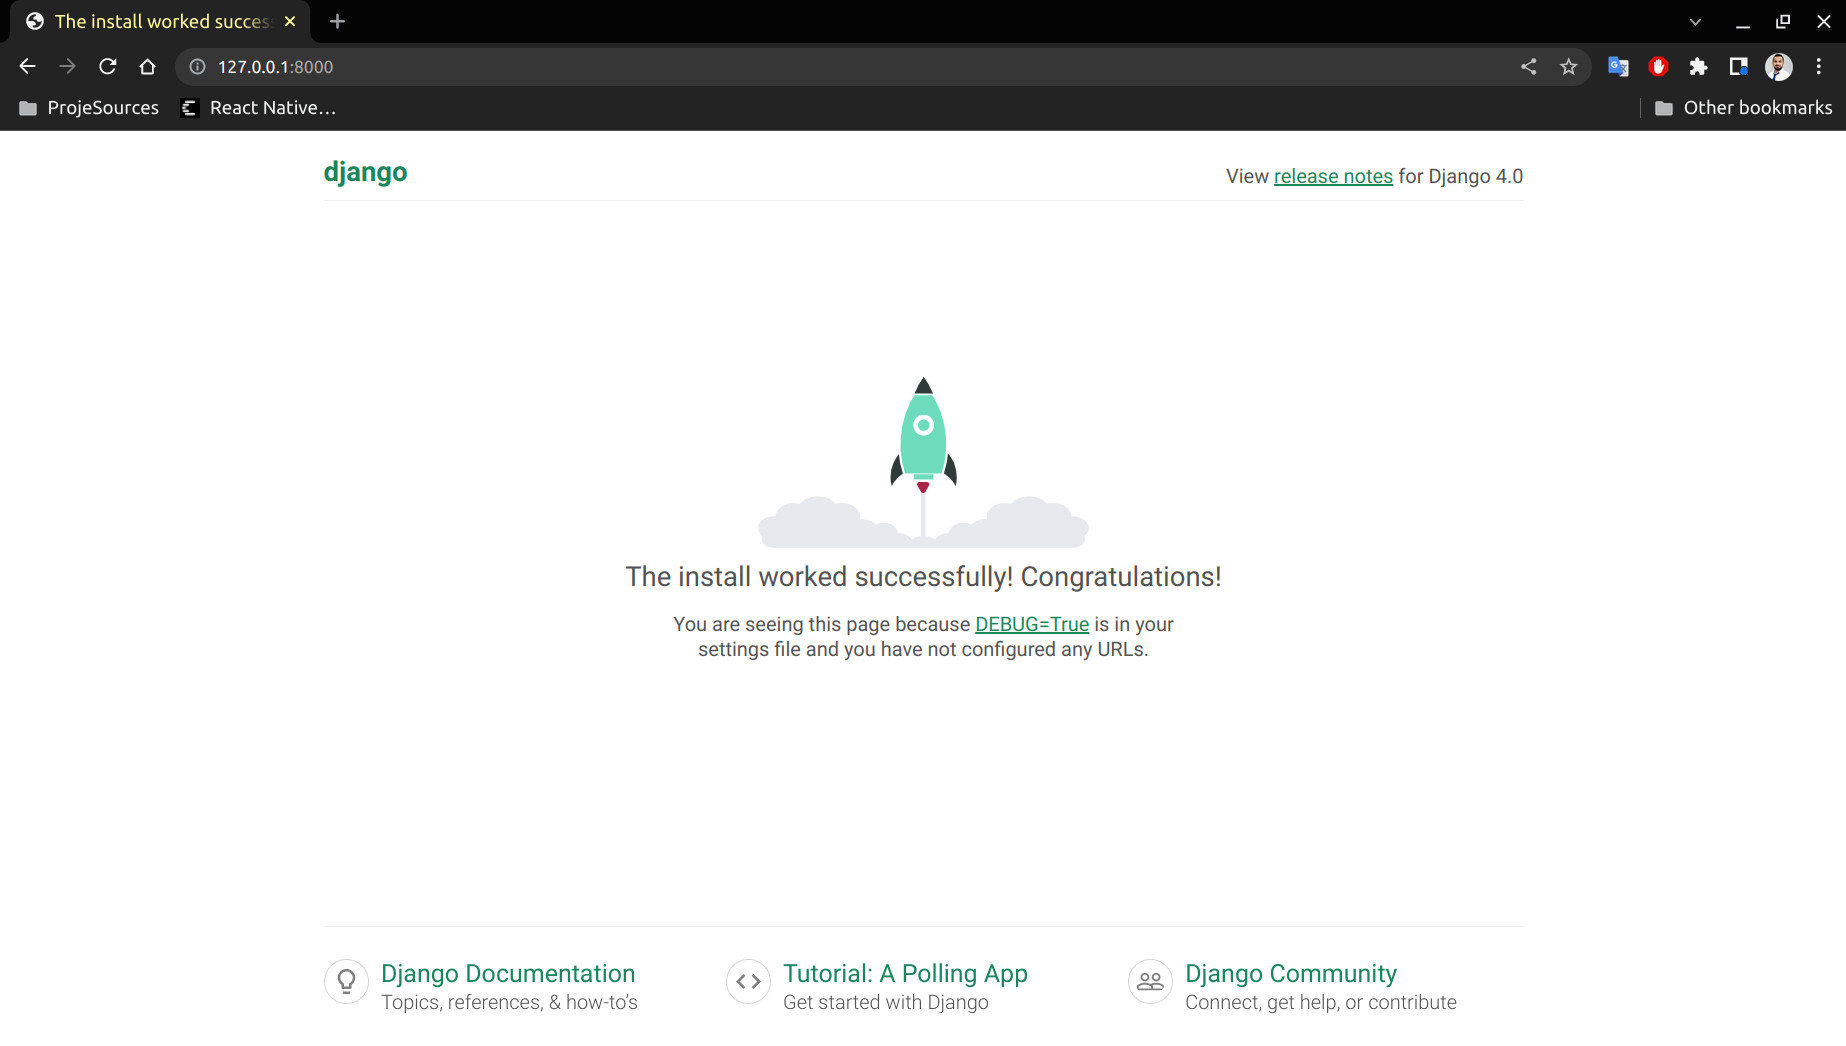The height and width of the screenshot is (1046, 1846).
Task: Click the forward navigation arrow
Action: (67, 67)
